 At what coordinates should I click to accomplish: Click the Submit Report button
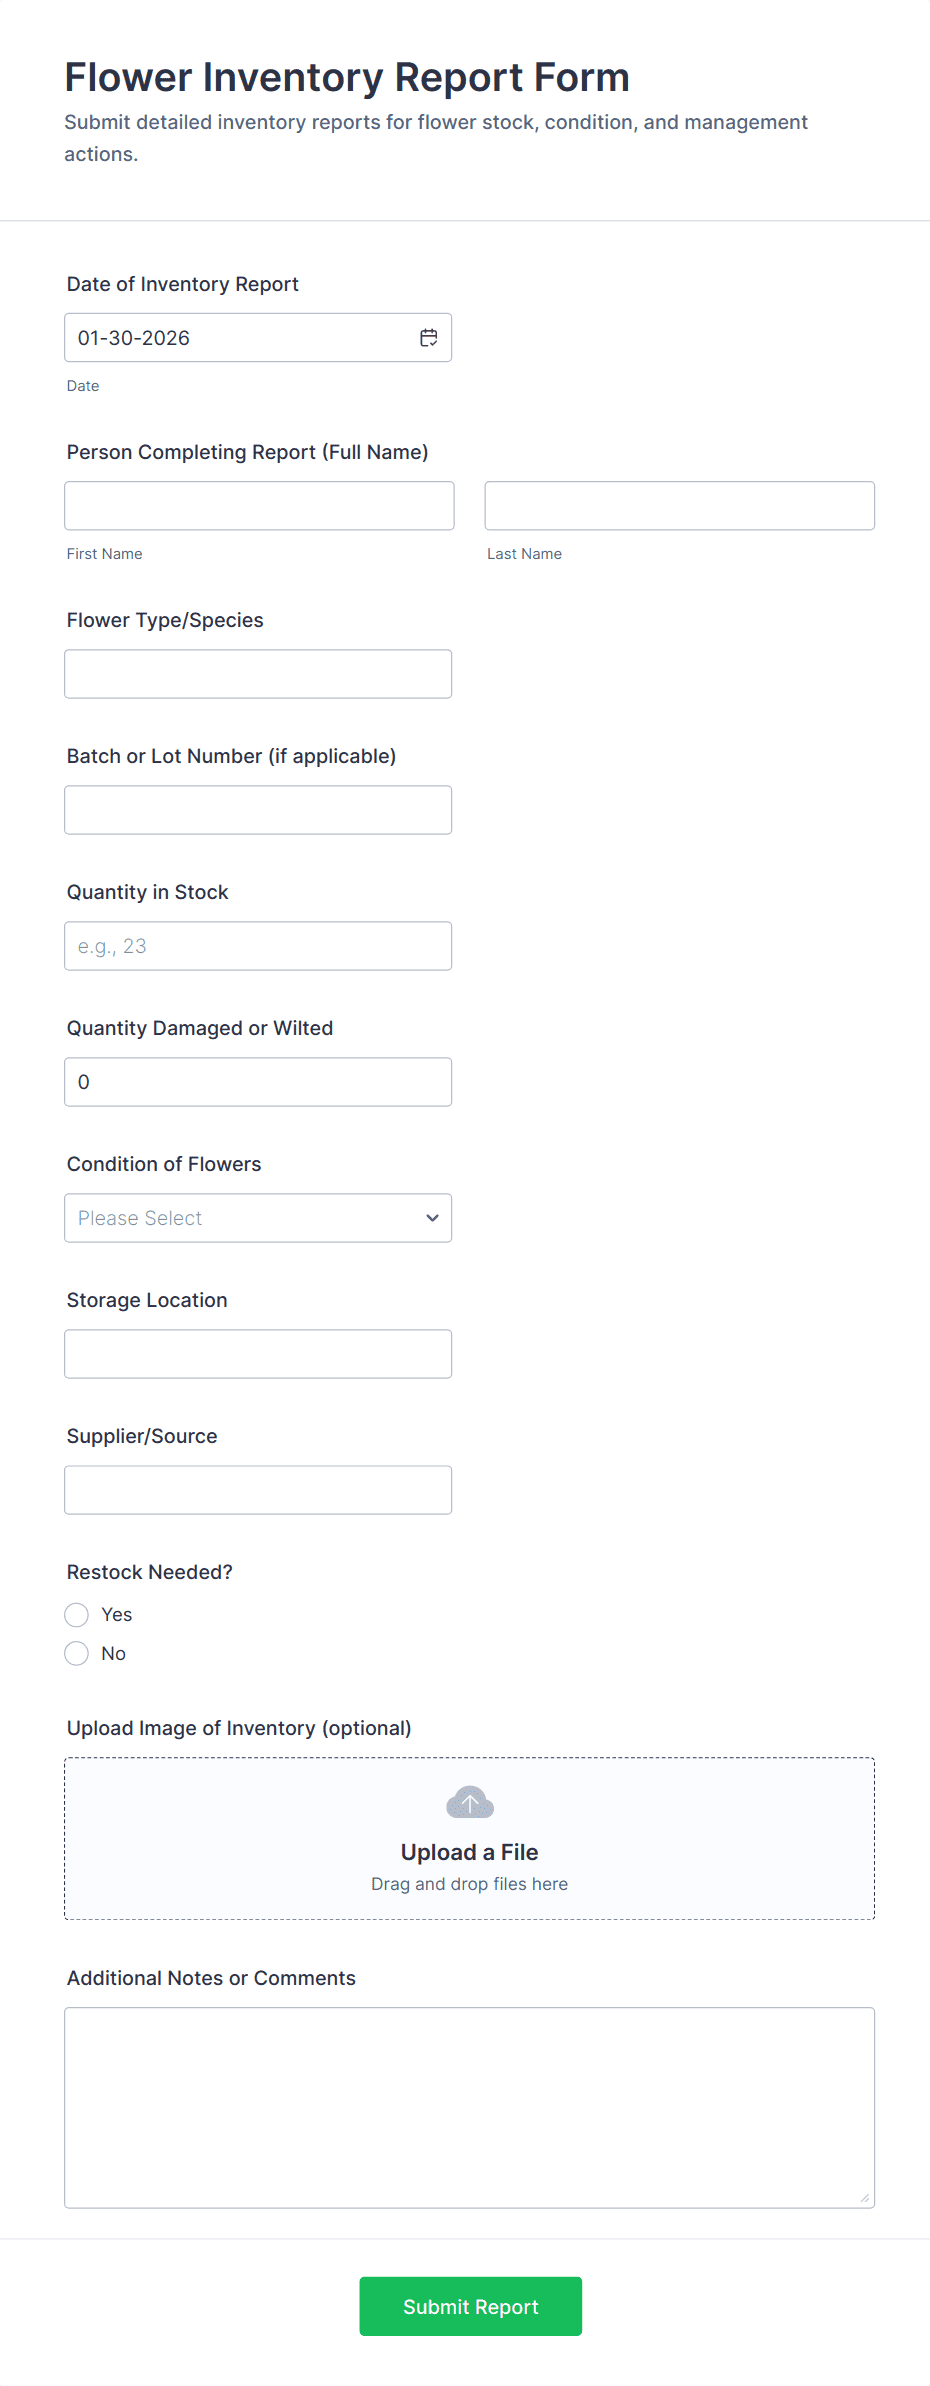(470, 2306)
